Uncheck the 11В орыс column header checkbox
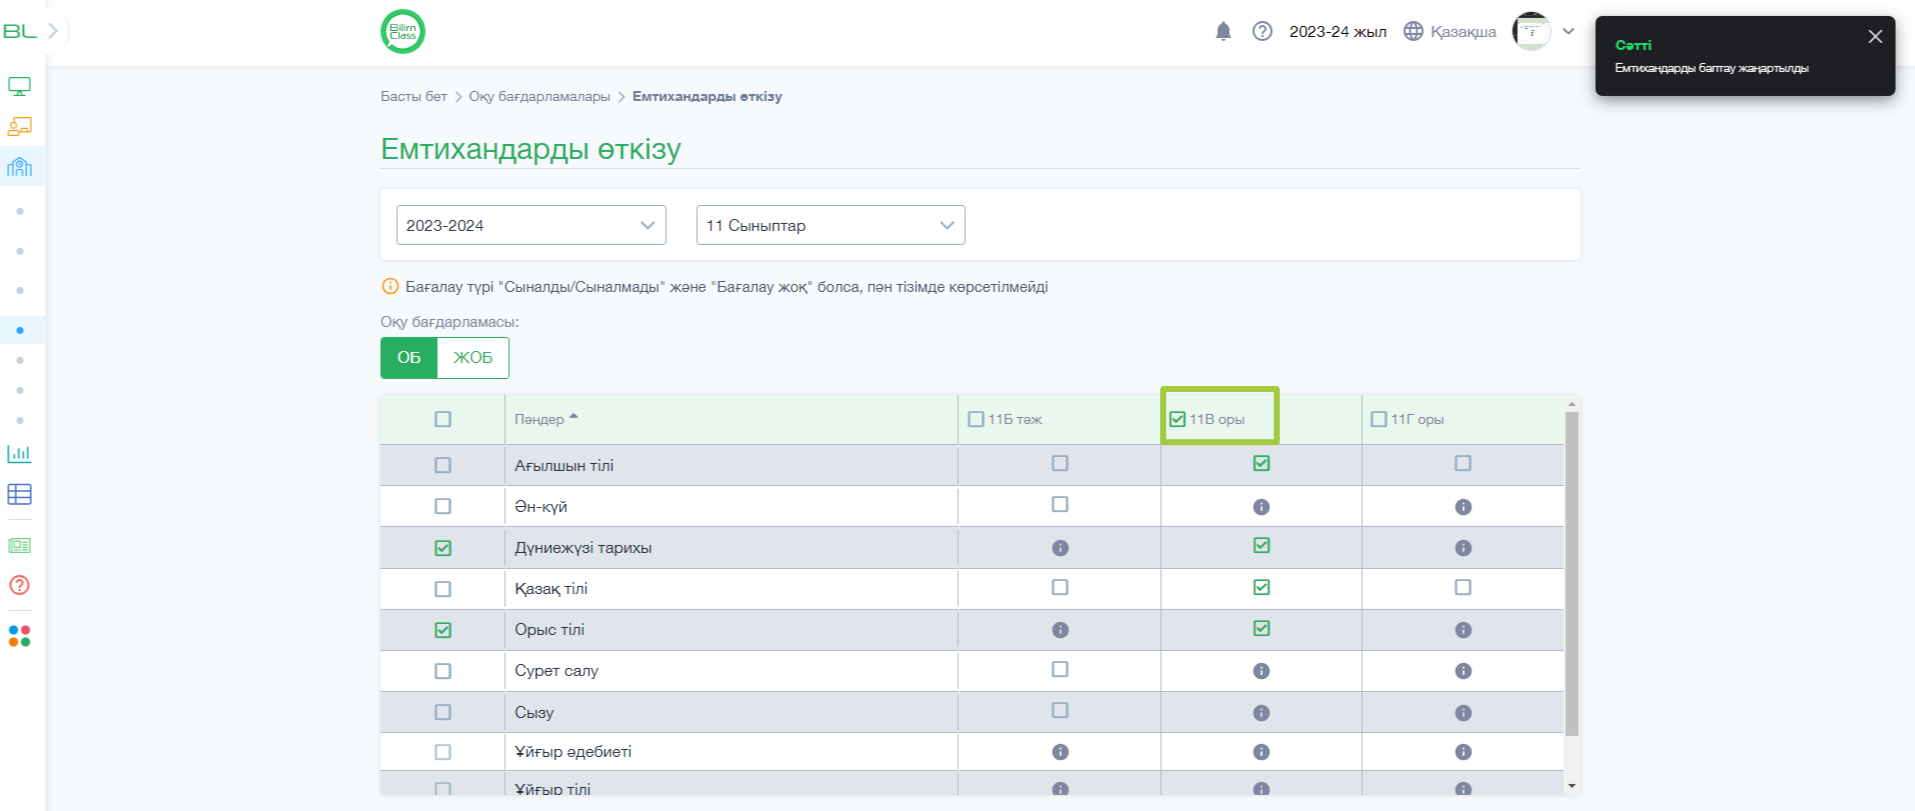Image resolution: width=1915 pixels, height=811 pixels. click(x=1177, y=419)
